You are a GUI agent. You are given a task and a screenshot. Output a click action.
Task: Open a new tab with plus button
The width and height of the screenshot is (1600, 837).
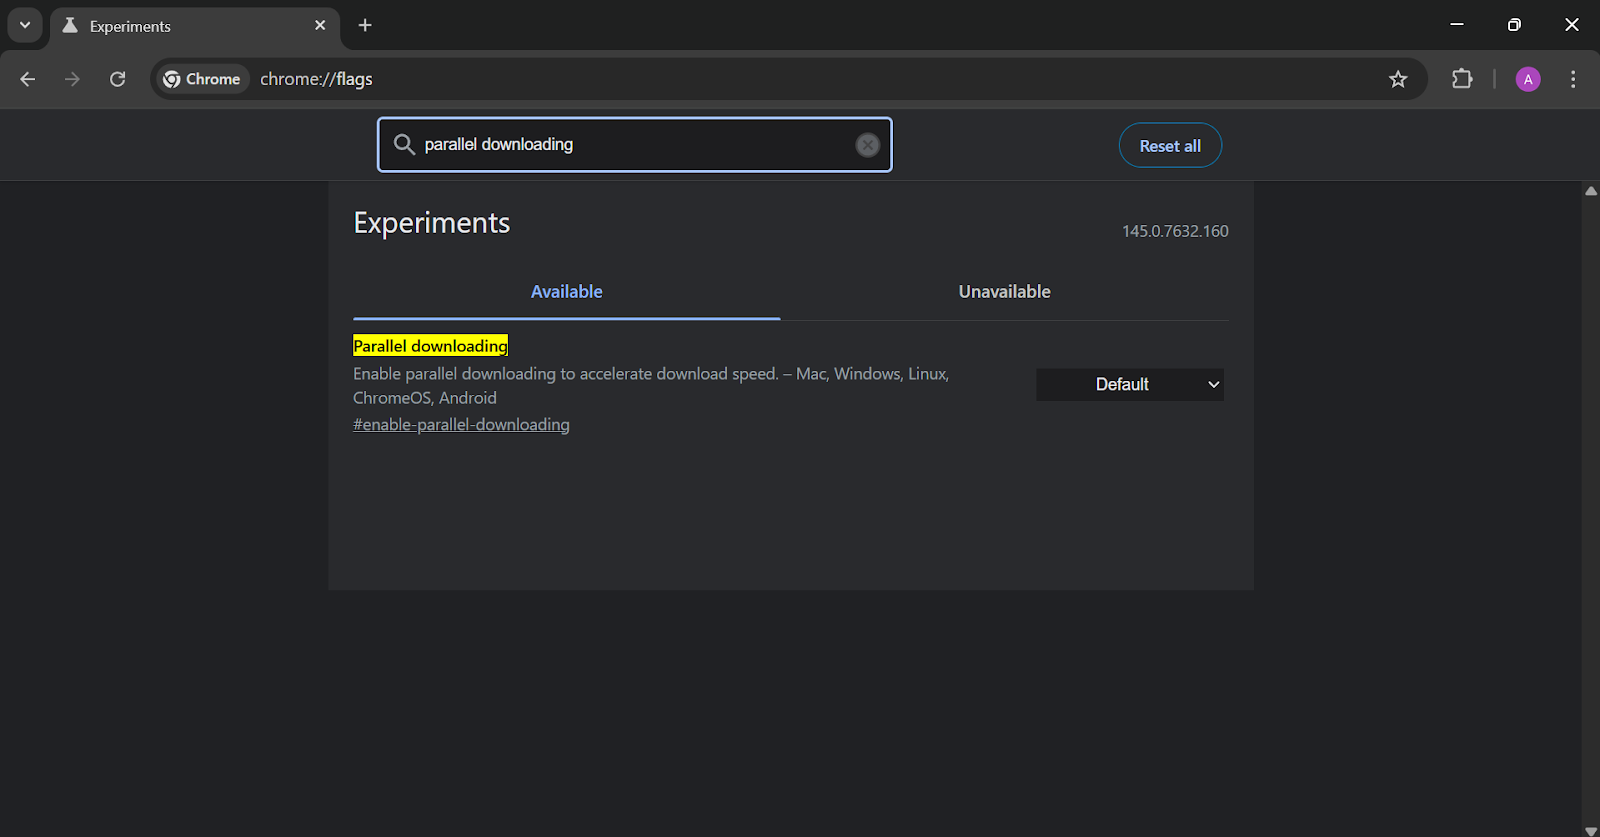[x=365, y=25]
